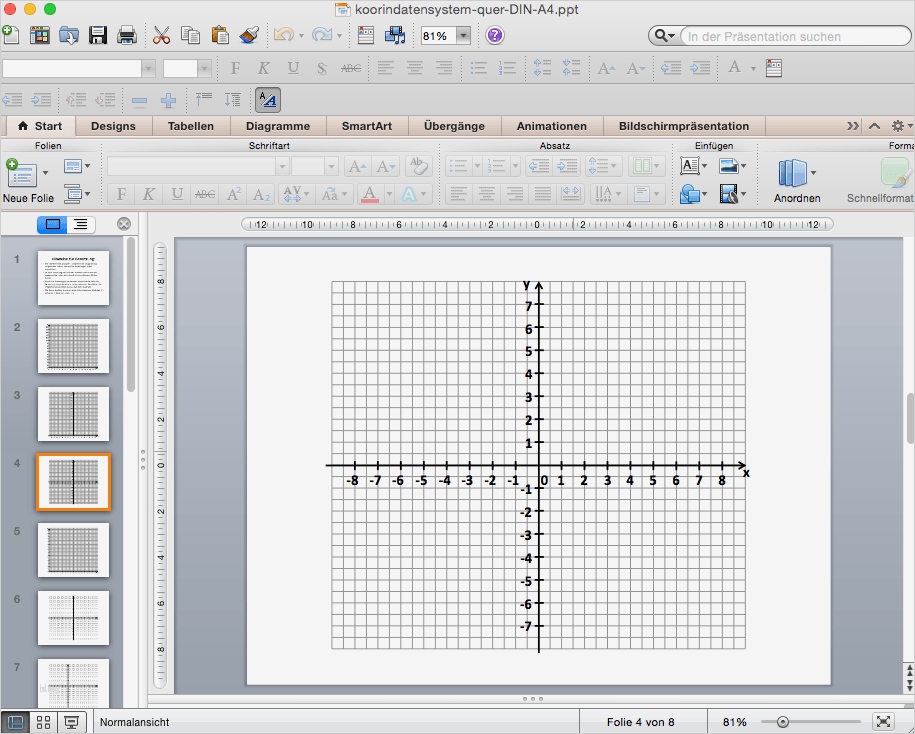
Task: Click the zoom slider in status bar
Action: [783, 722]
